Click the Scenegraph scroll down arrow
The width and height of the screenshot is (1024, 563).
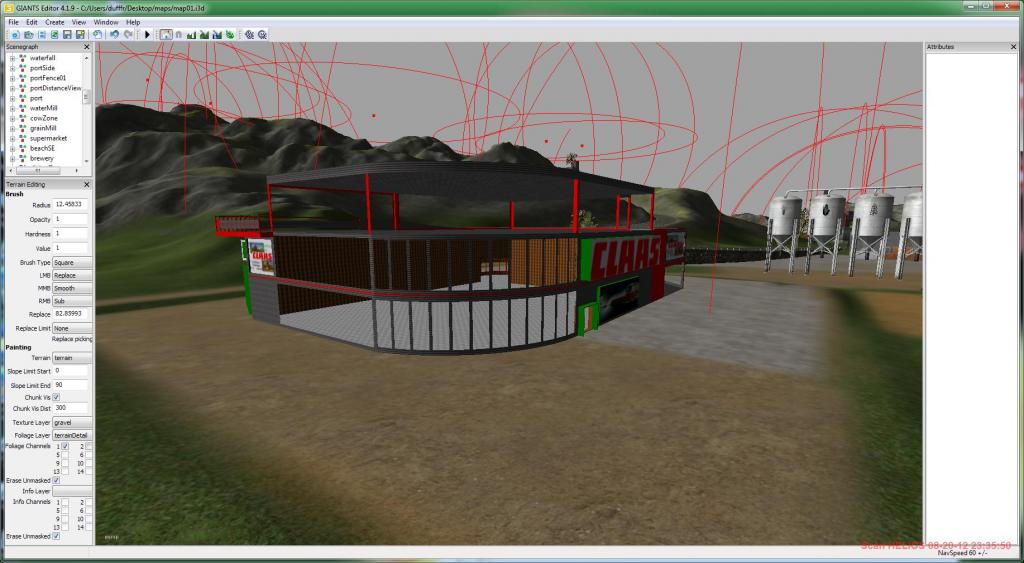pos(86,161)
